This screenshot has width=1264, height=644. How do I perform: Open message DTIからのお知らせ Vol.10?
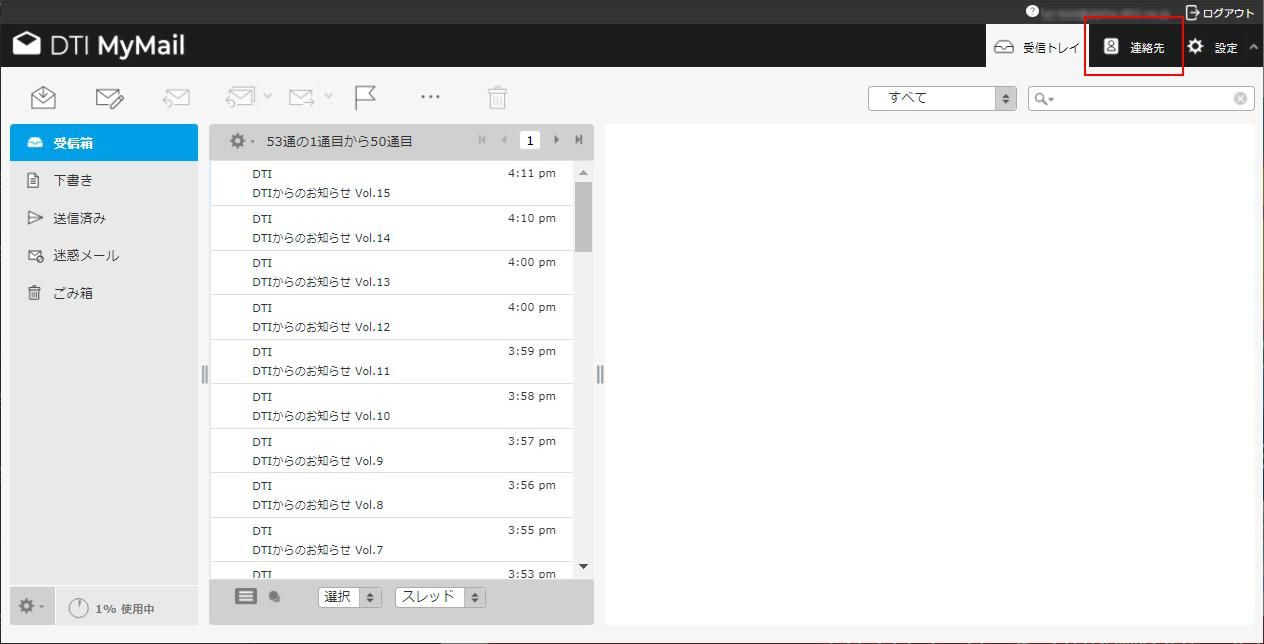(392, 406)
